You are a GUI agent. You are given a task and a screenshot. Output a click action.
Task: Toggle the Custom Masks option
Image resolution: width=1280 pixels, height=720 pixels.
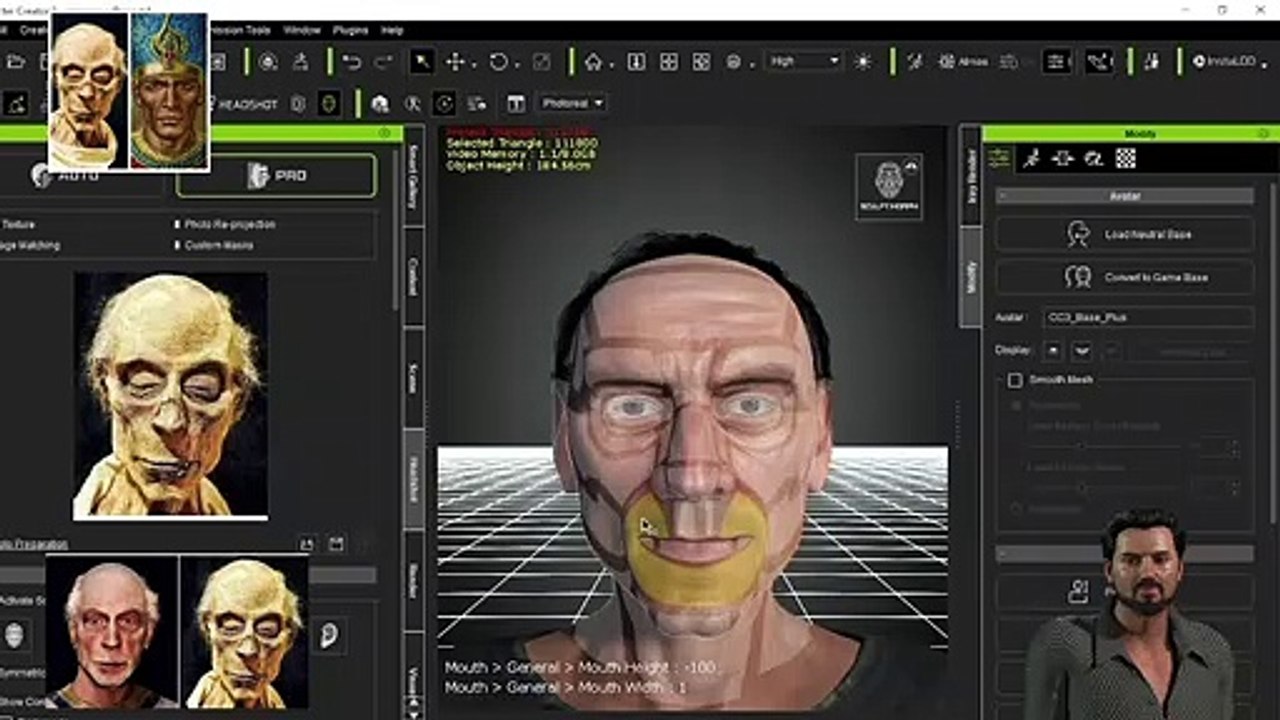pos(213,245)
